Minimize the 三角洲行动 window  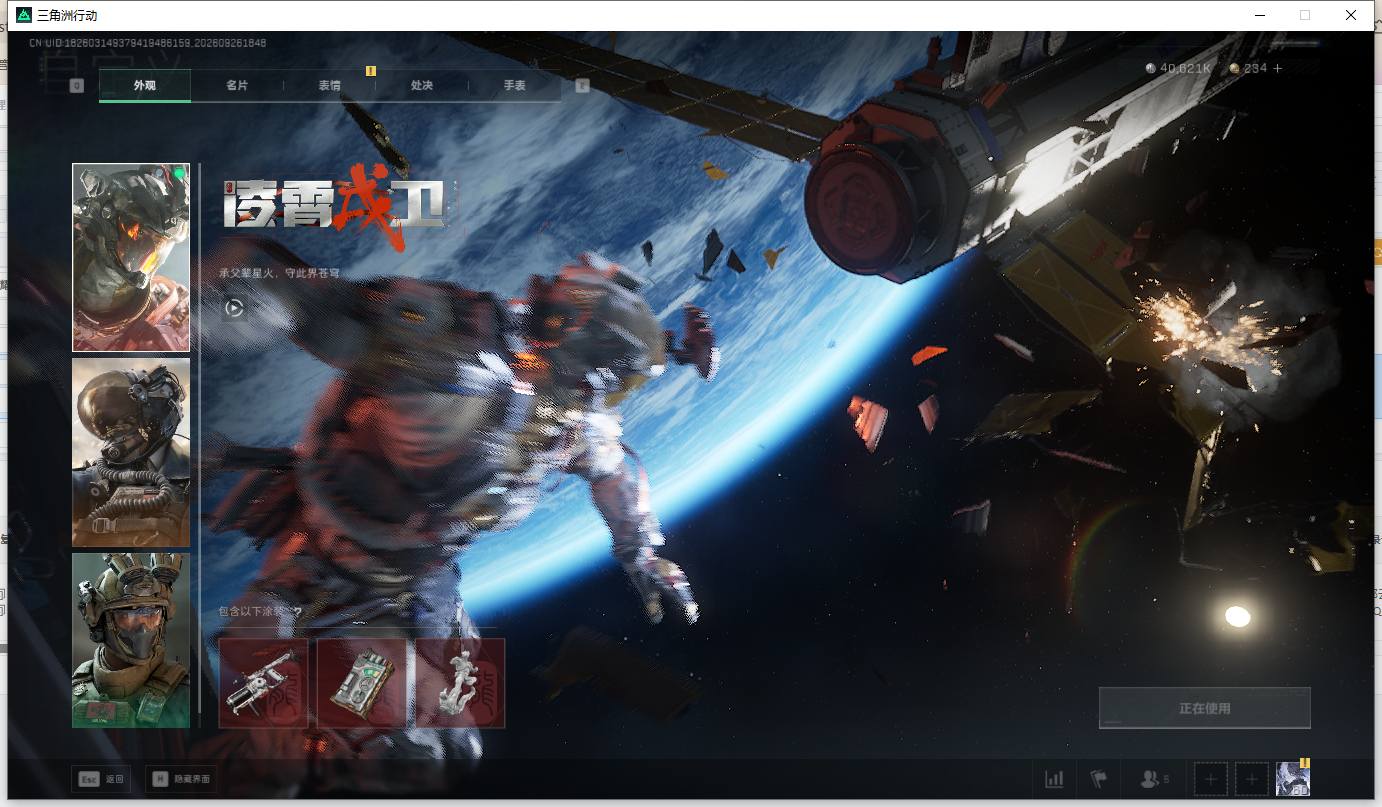1259,15
